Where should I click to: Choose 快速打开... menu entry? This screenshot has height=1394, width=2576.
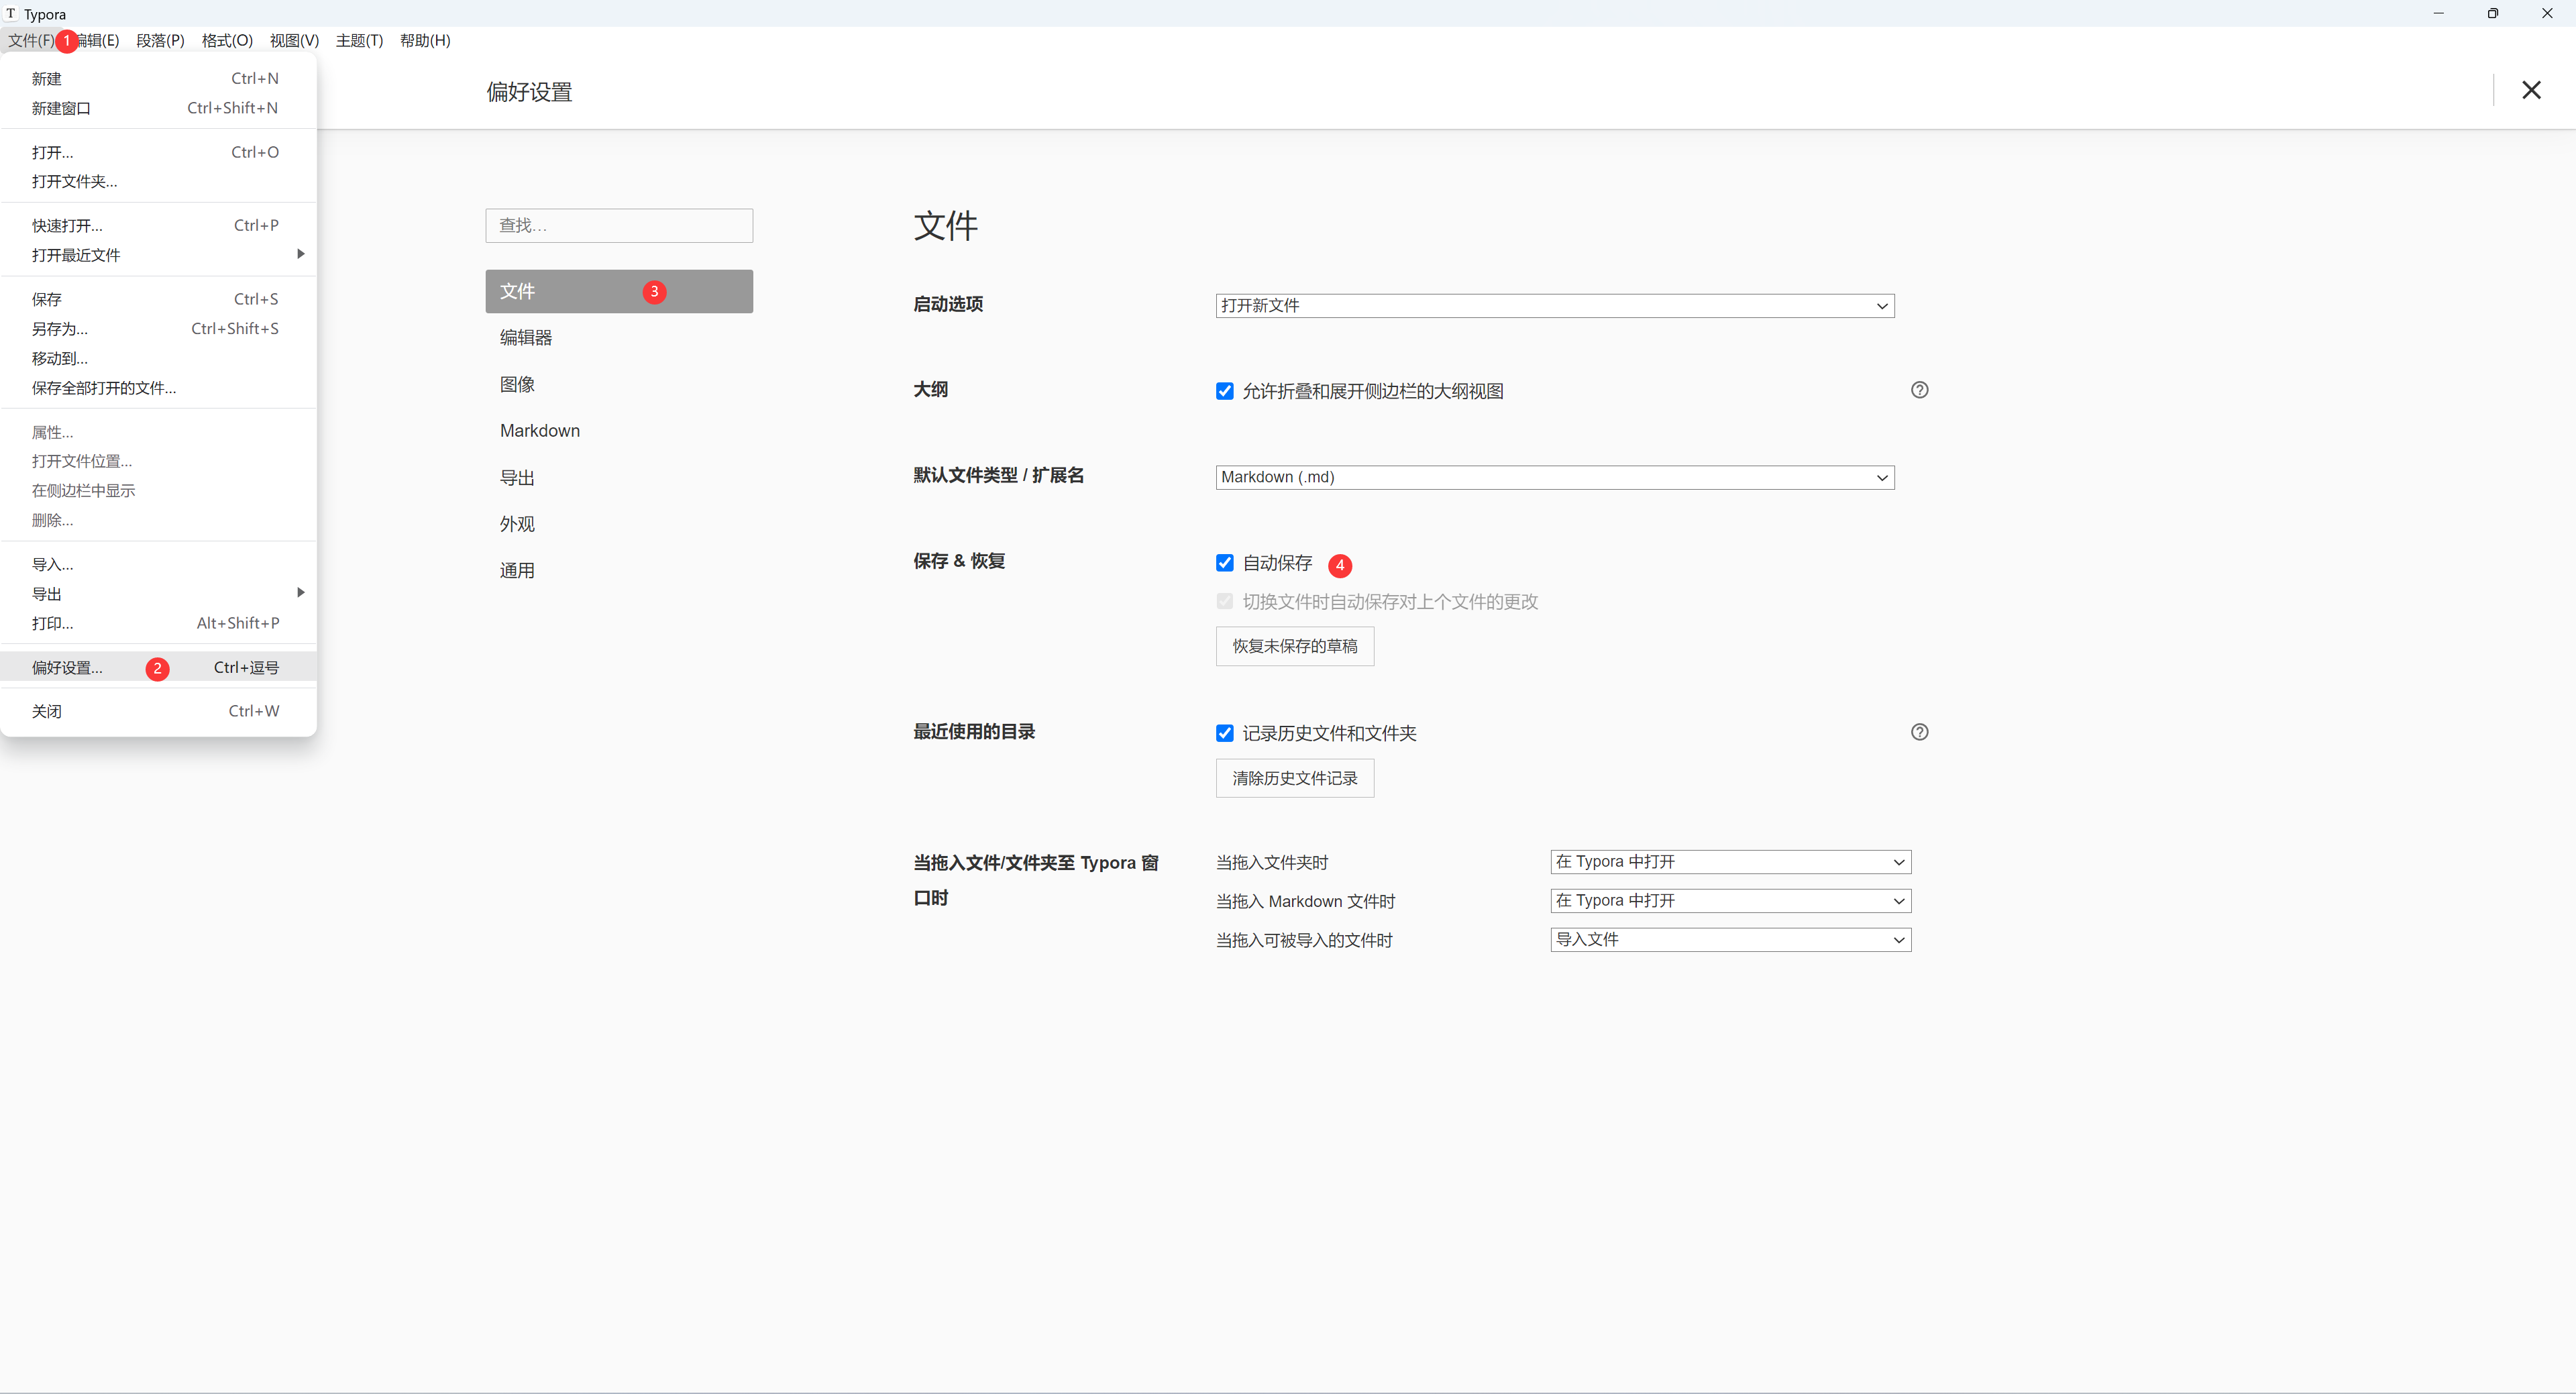(x=158, y=225)
